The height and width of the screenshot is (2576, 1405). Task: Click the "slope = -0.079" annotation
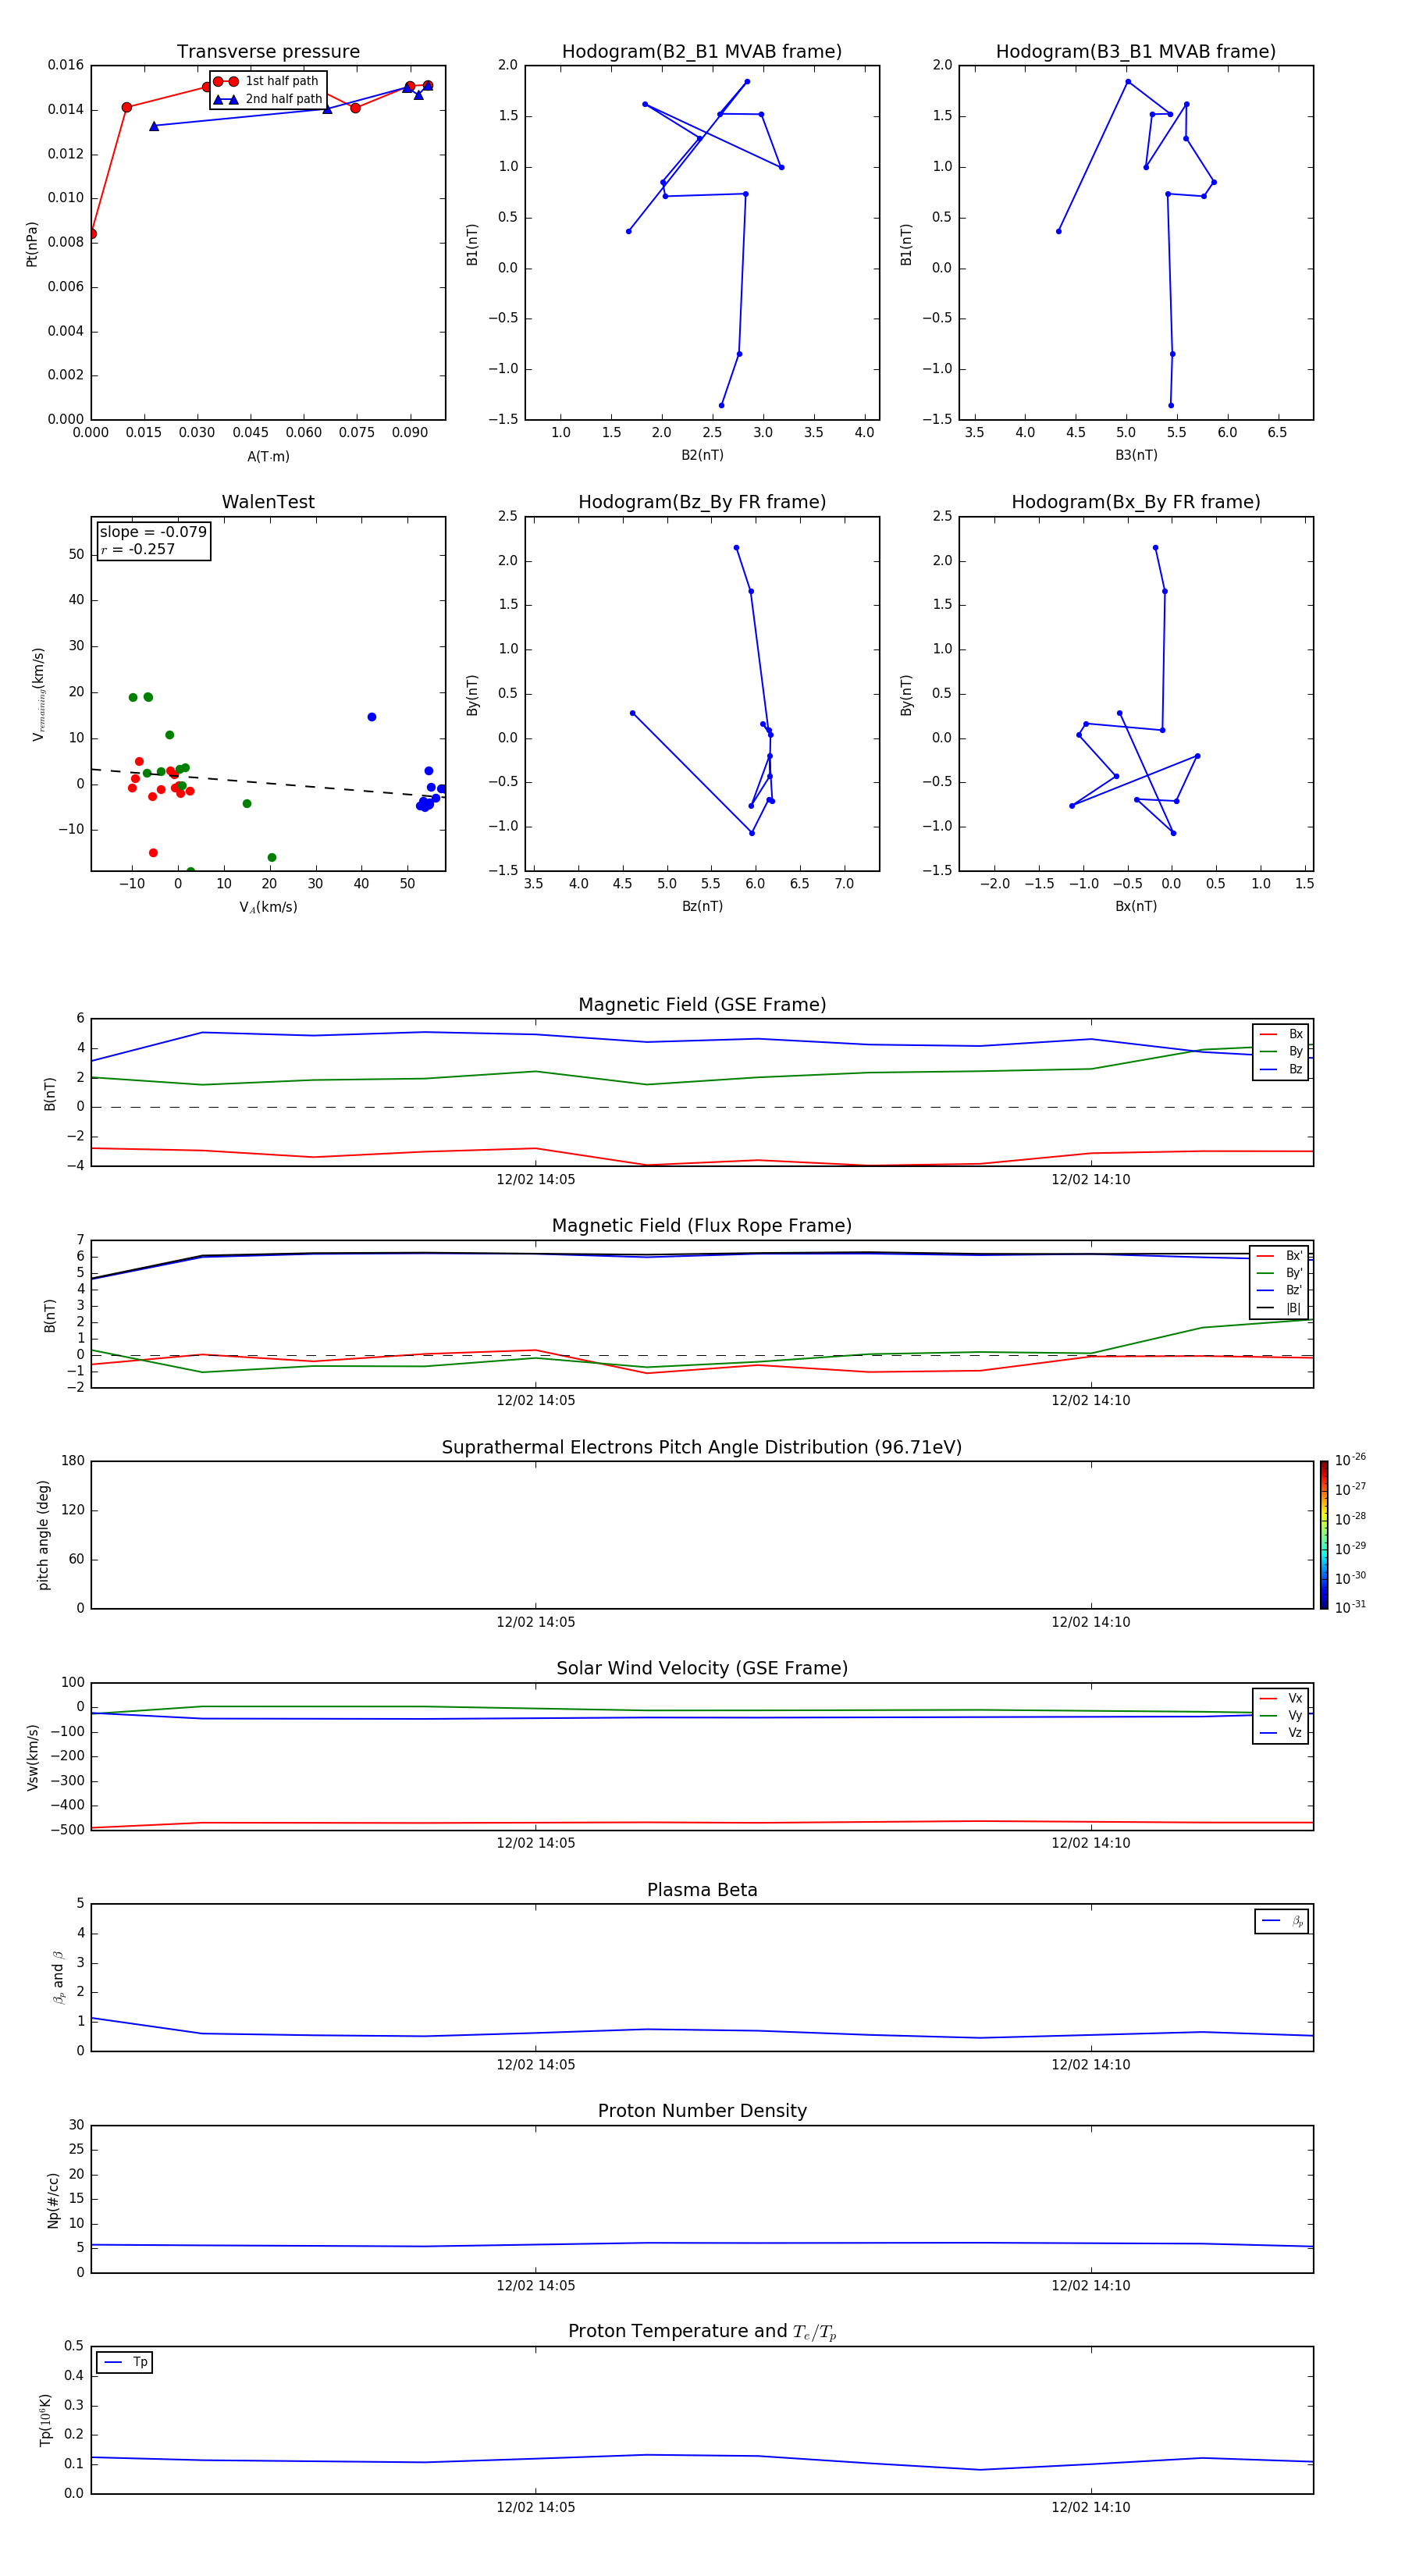153,532
